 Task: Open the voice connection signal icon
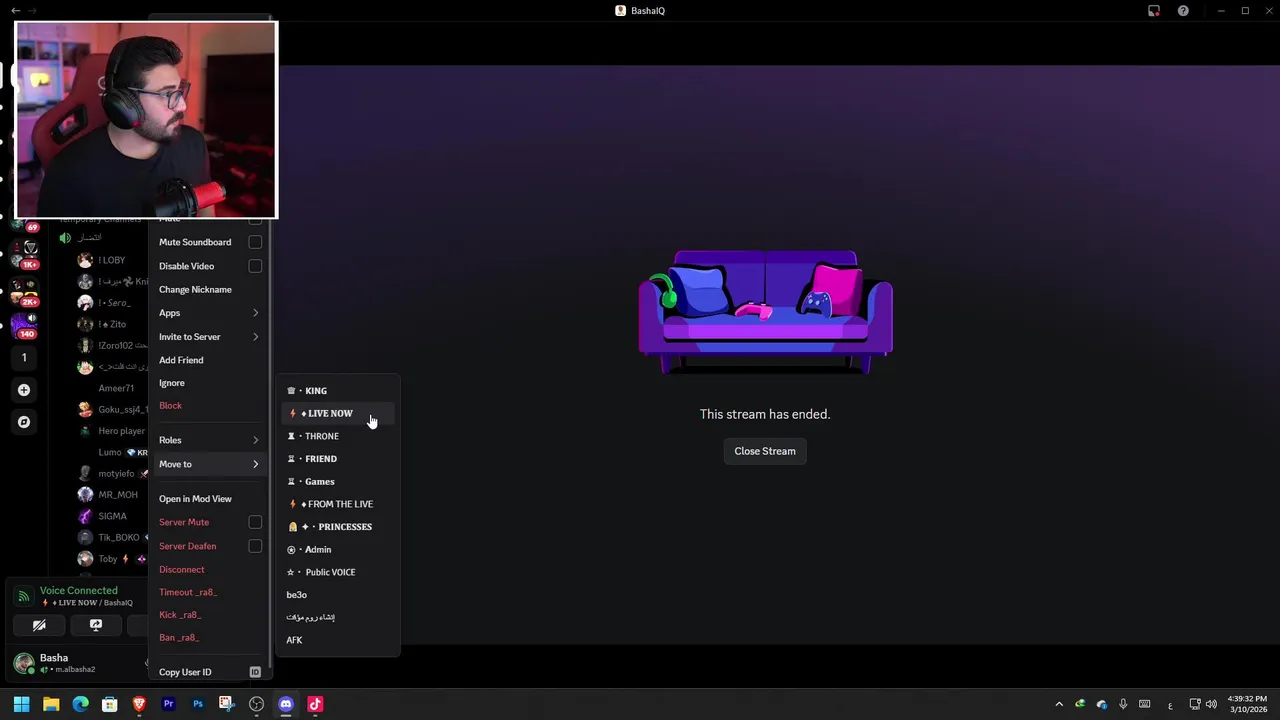pos(23,596)
